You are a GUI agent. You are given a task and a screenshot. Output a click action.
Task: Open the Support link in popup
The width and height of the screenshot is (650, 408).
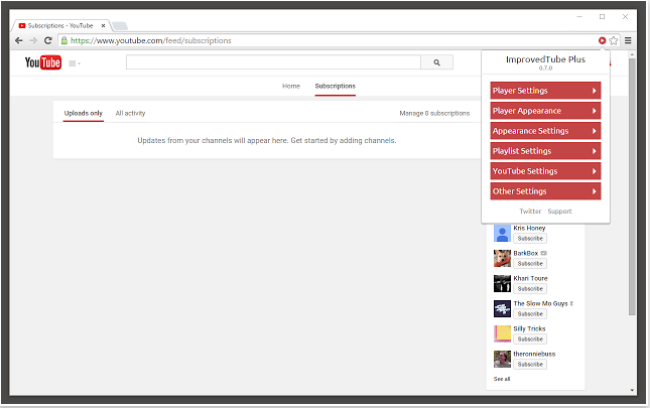560,211
